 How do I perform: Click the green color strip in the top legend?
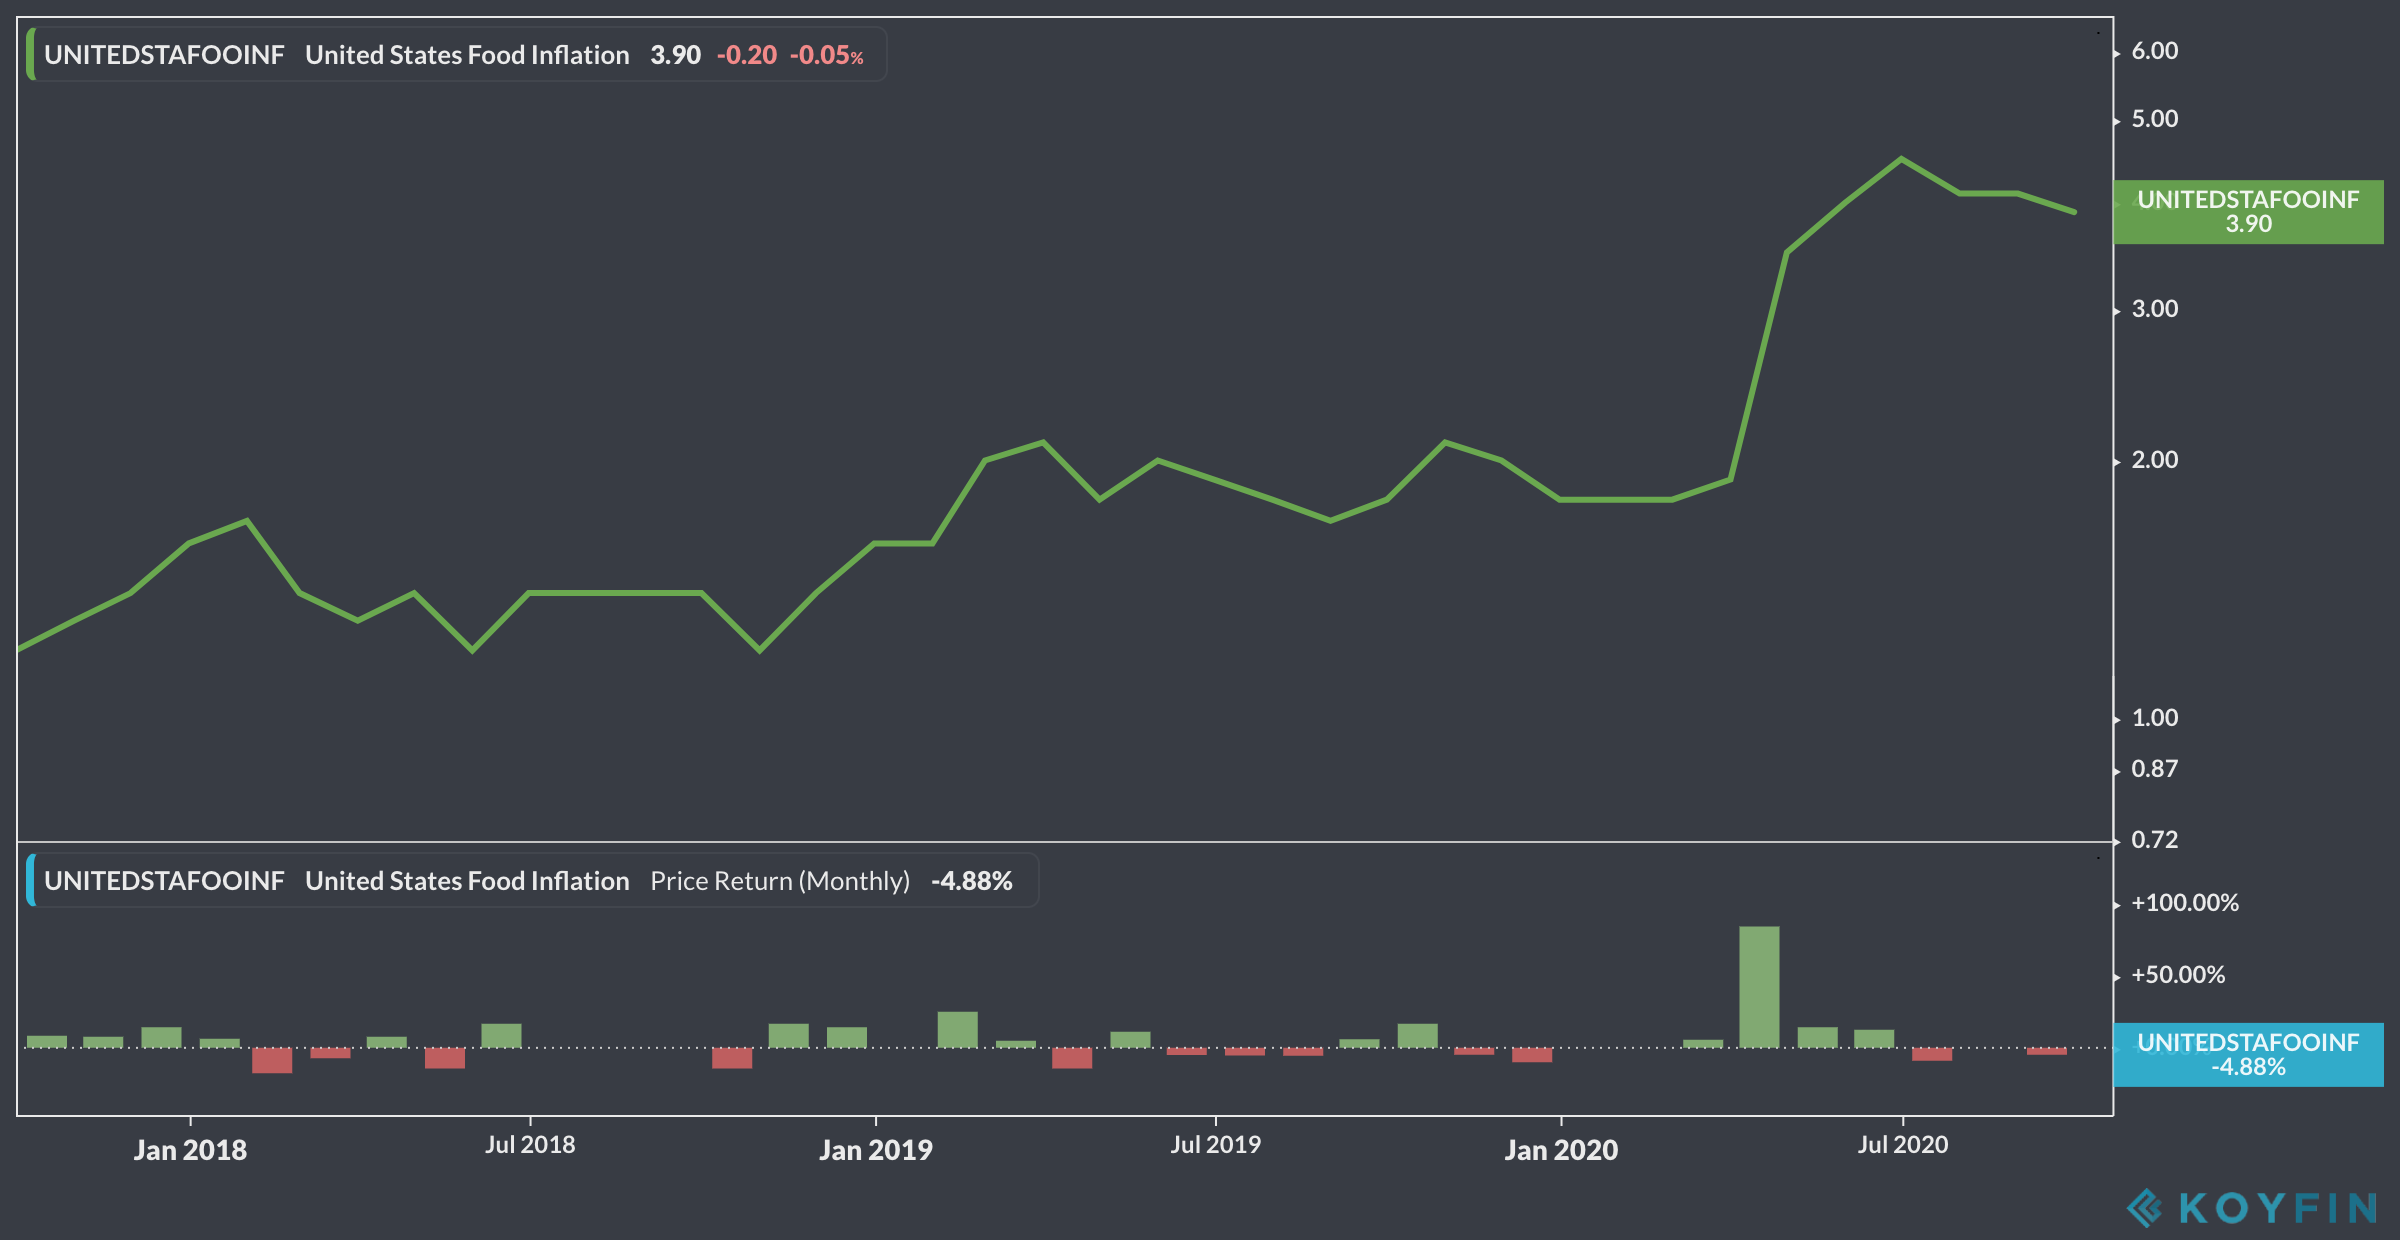[x=31, y=55]
